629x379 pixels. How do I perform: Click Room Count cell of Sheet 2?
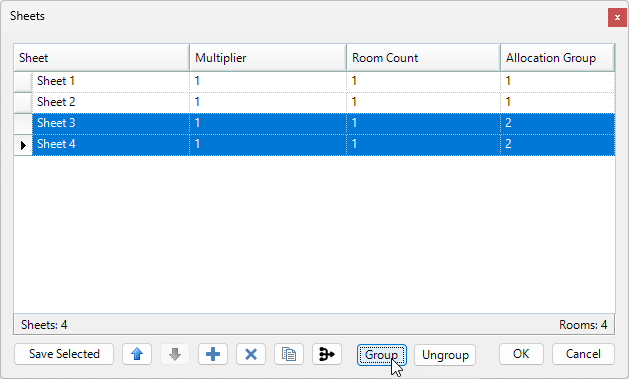(424, 102)
